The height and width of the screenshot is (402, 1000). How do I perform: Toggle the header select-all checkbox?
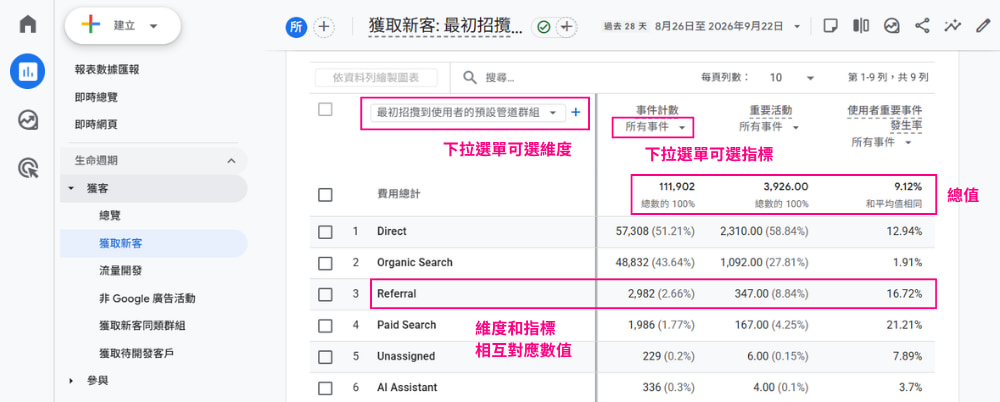click(x=325, y=110)
